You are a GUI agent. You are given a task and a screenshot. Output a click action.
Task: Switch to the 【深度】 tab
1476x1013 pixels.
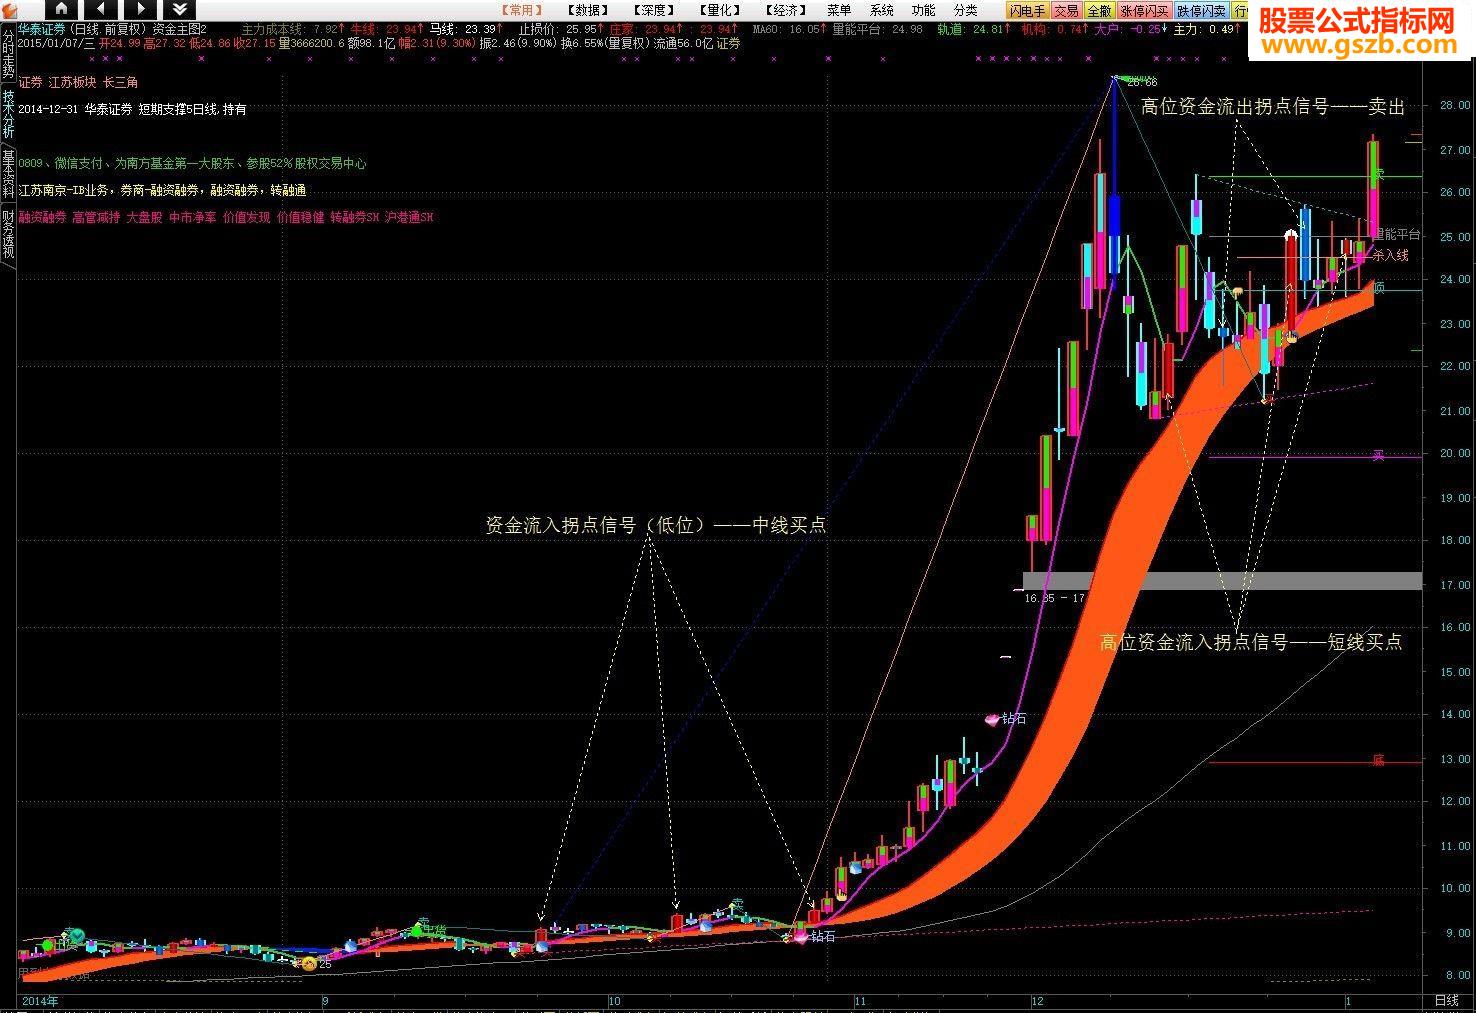click(x=653, y=10)
